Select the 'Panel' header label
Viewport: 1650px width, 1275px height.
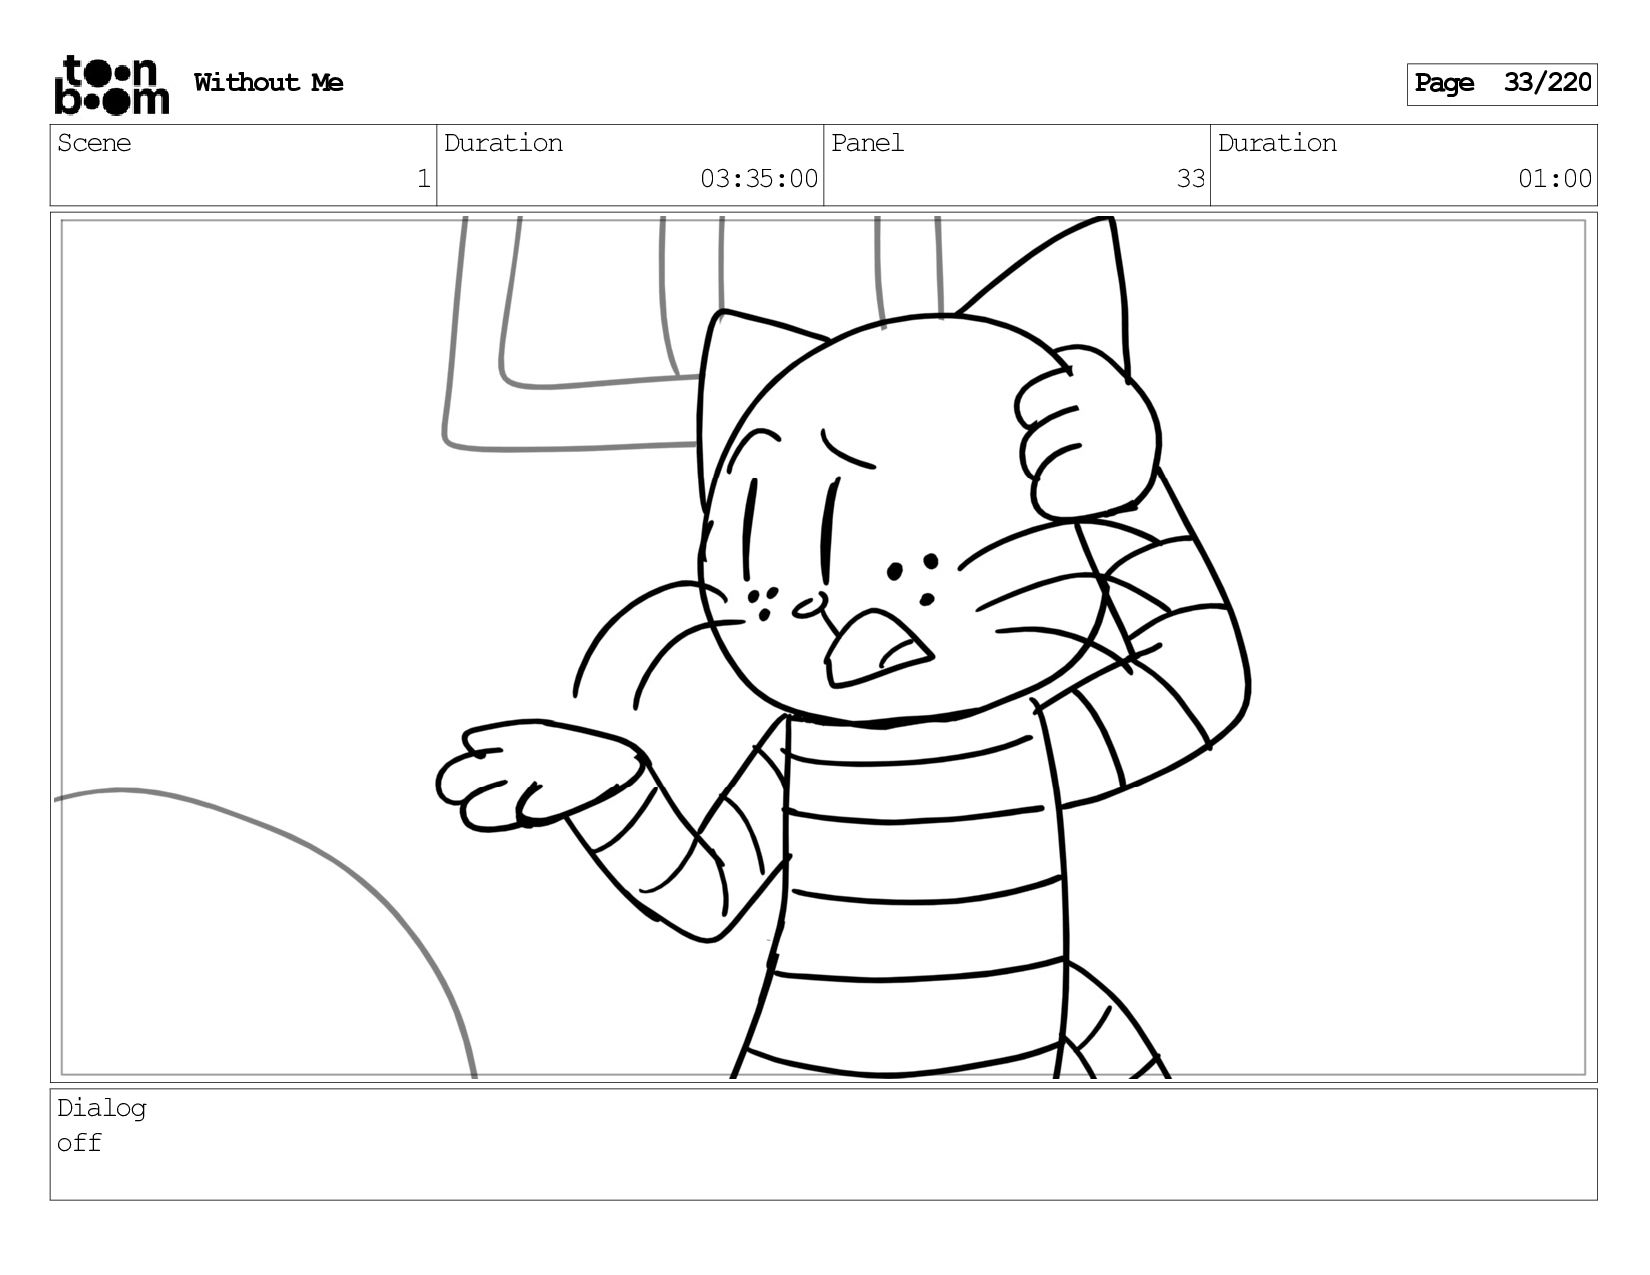(867, 143)
